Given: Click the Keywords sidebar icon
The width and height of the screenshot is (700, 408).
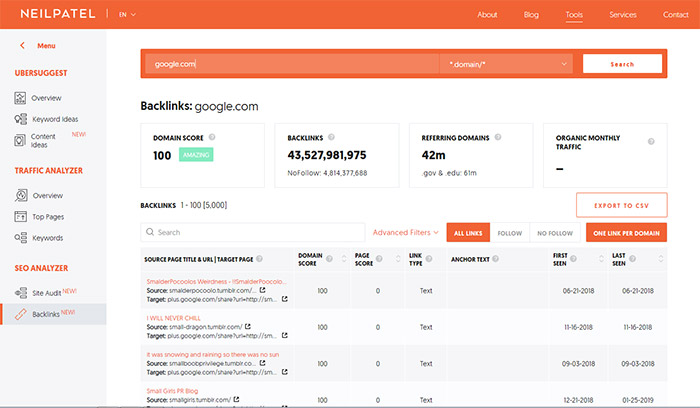Looking at the screenshot, I should click(21, 238).
